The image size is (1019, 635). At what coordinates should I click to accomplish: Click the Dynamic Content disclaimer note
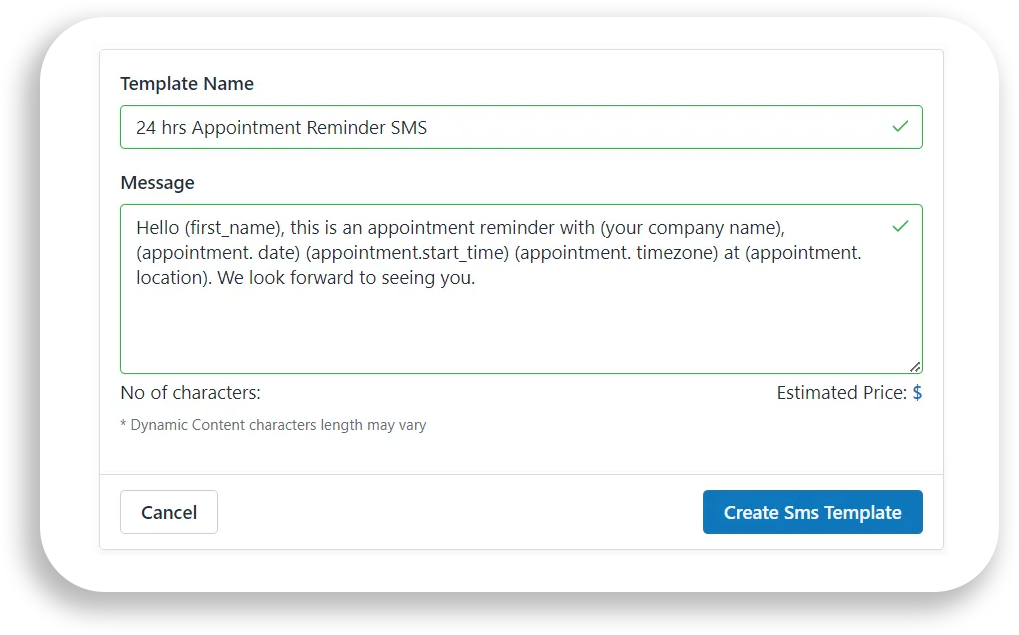tap(272, 424)
